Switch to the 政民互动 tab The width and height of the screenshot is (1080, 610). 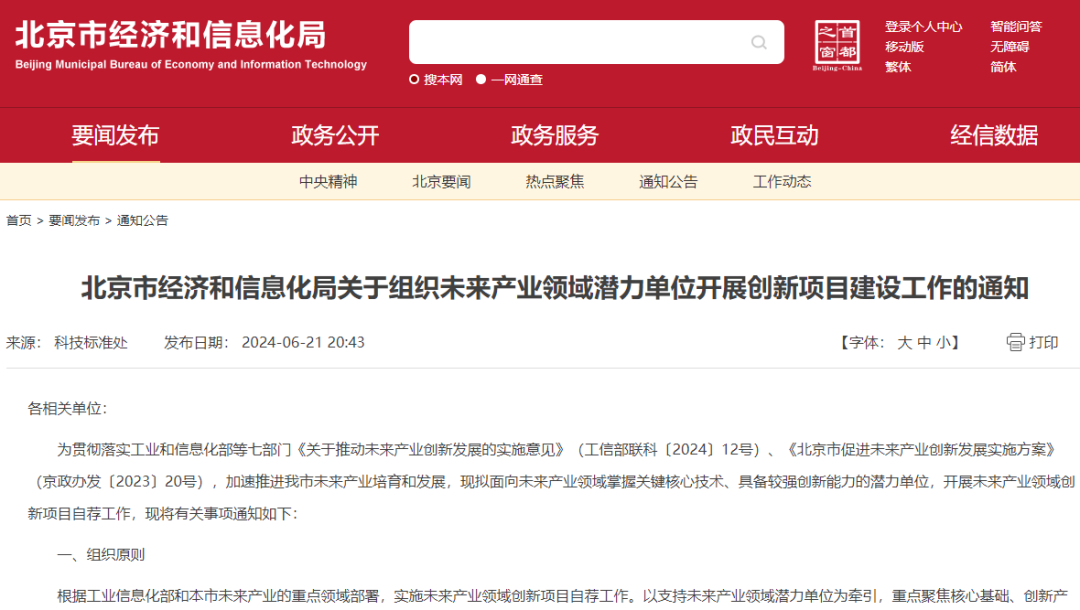point(774,135)
